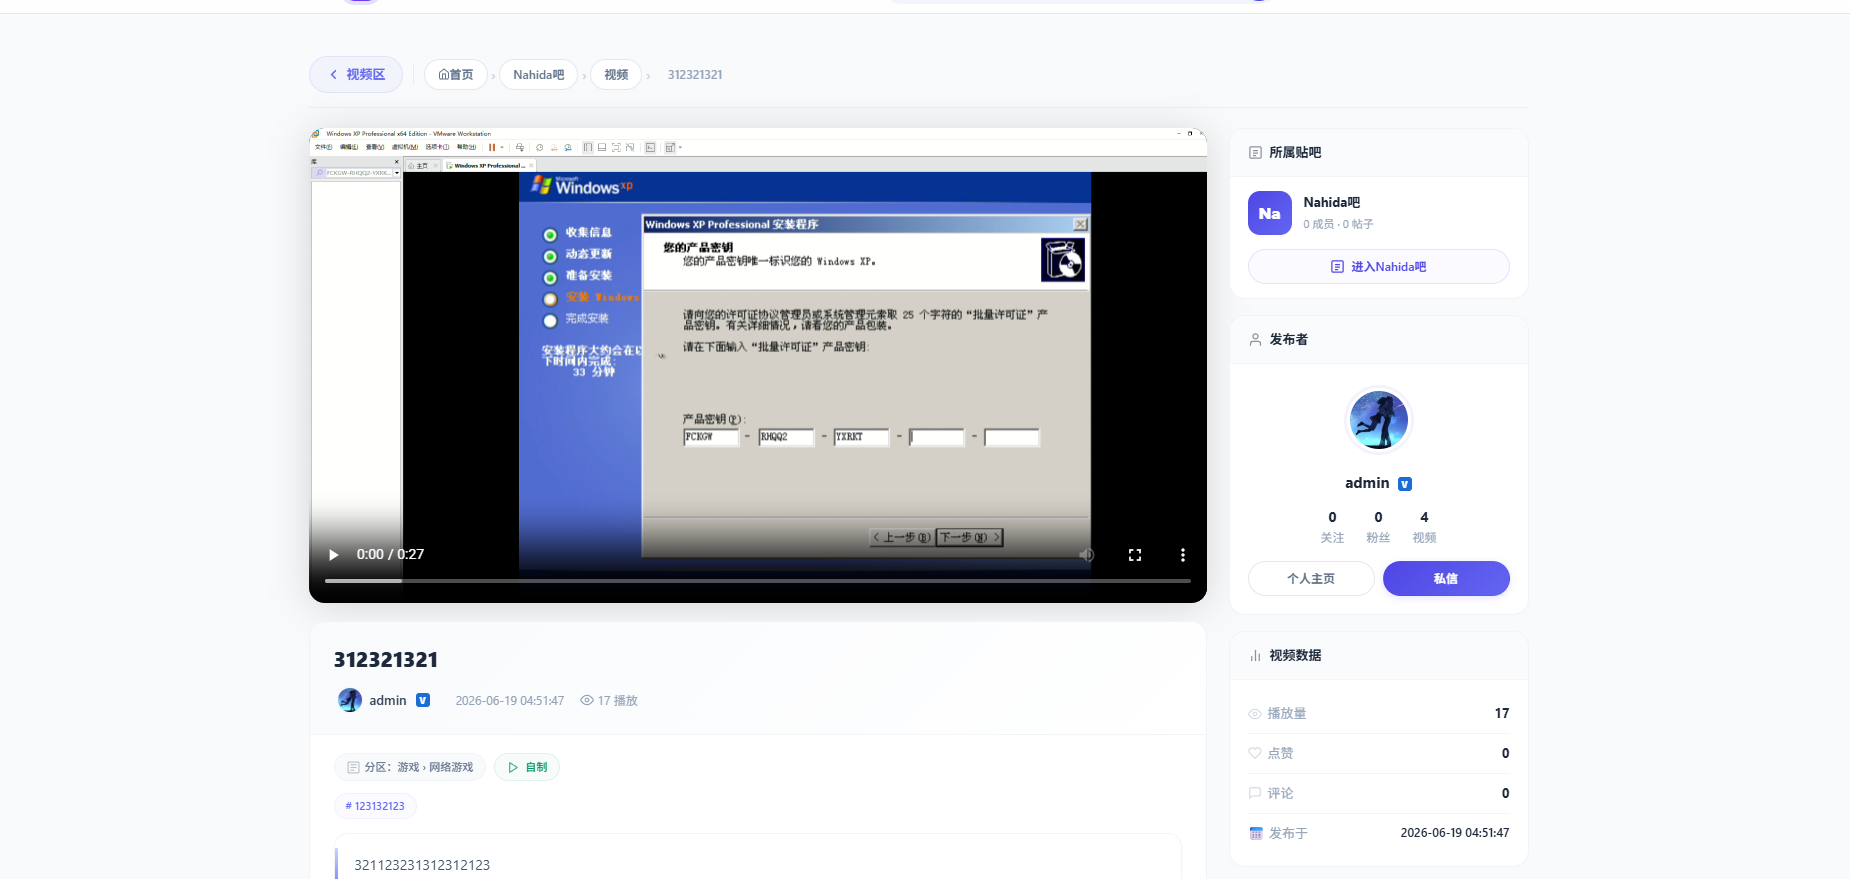
Task: Open the 个人主页 profile button
Action: [x=1311, y=579]
